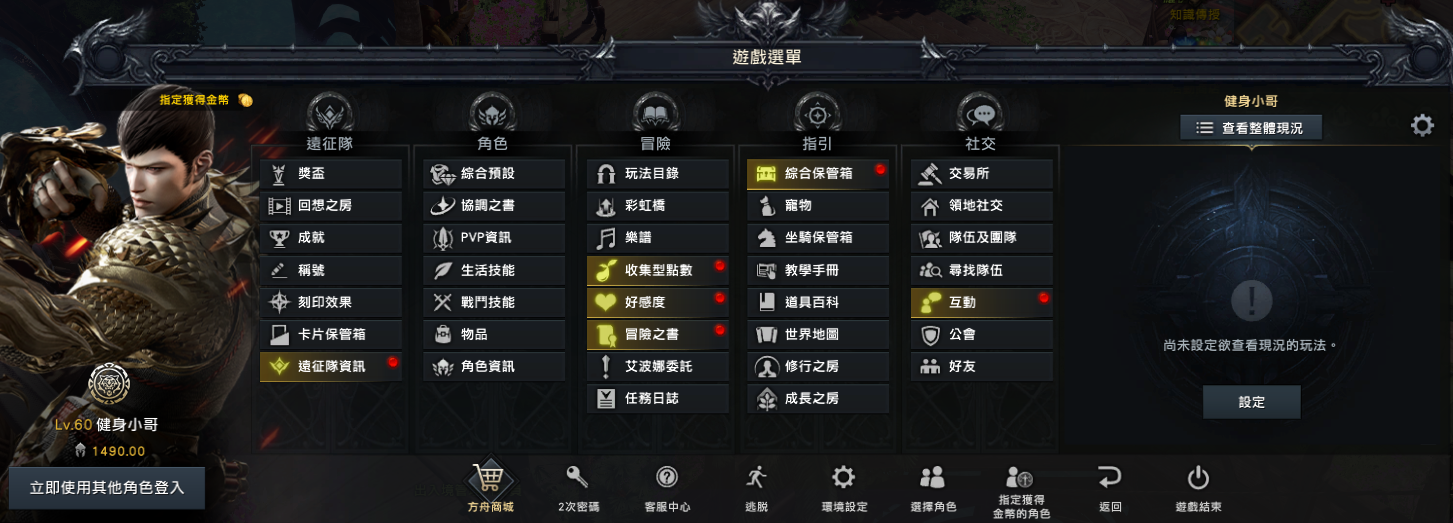The height and width of the screenshot is (523, 1453).
Task: Open 世界地圖 under 指引
Action: click(x=818, y=334)
